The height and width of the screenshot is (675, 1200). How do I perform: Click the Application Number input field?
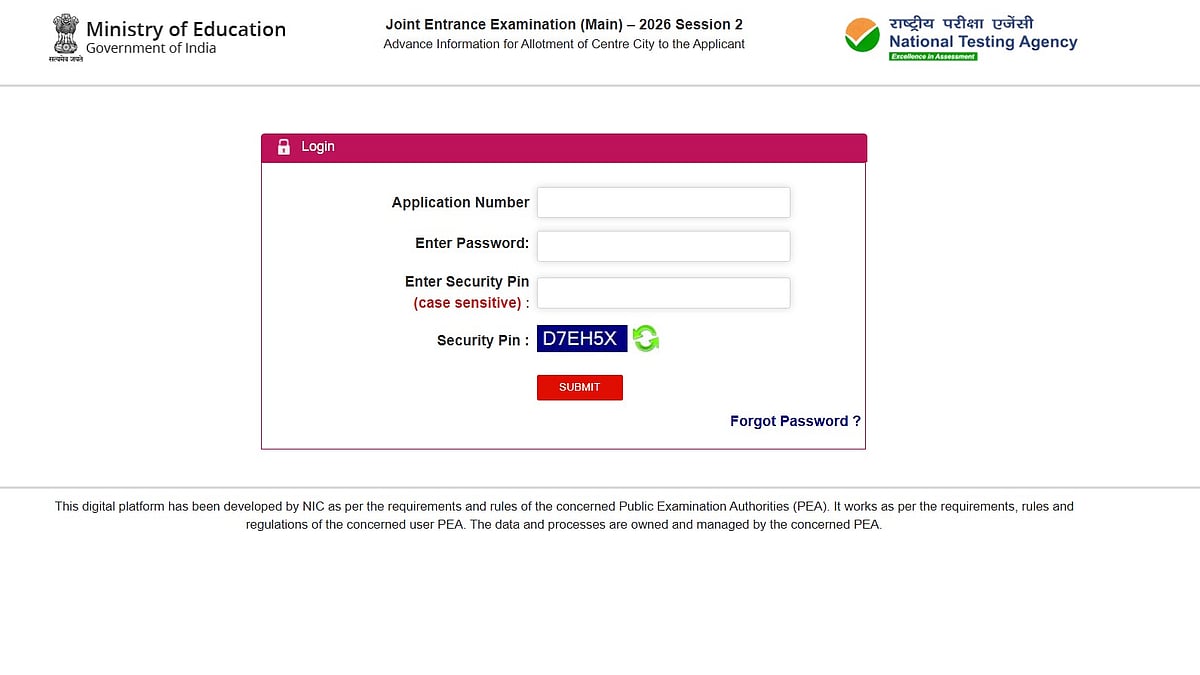point(663,202)
